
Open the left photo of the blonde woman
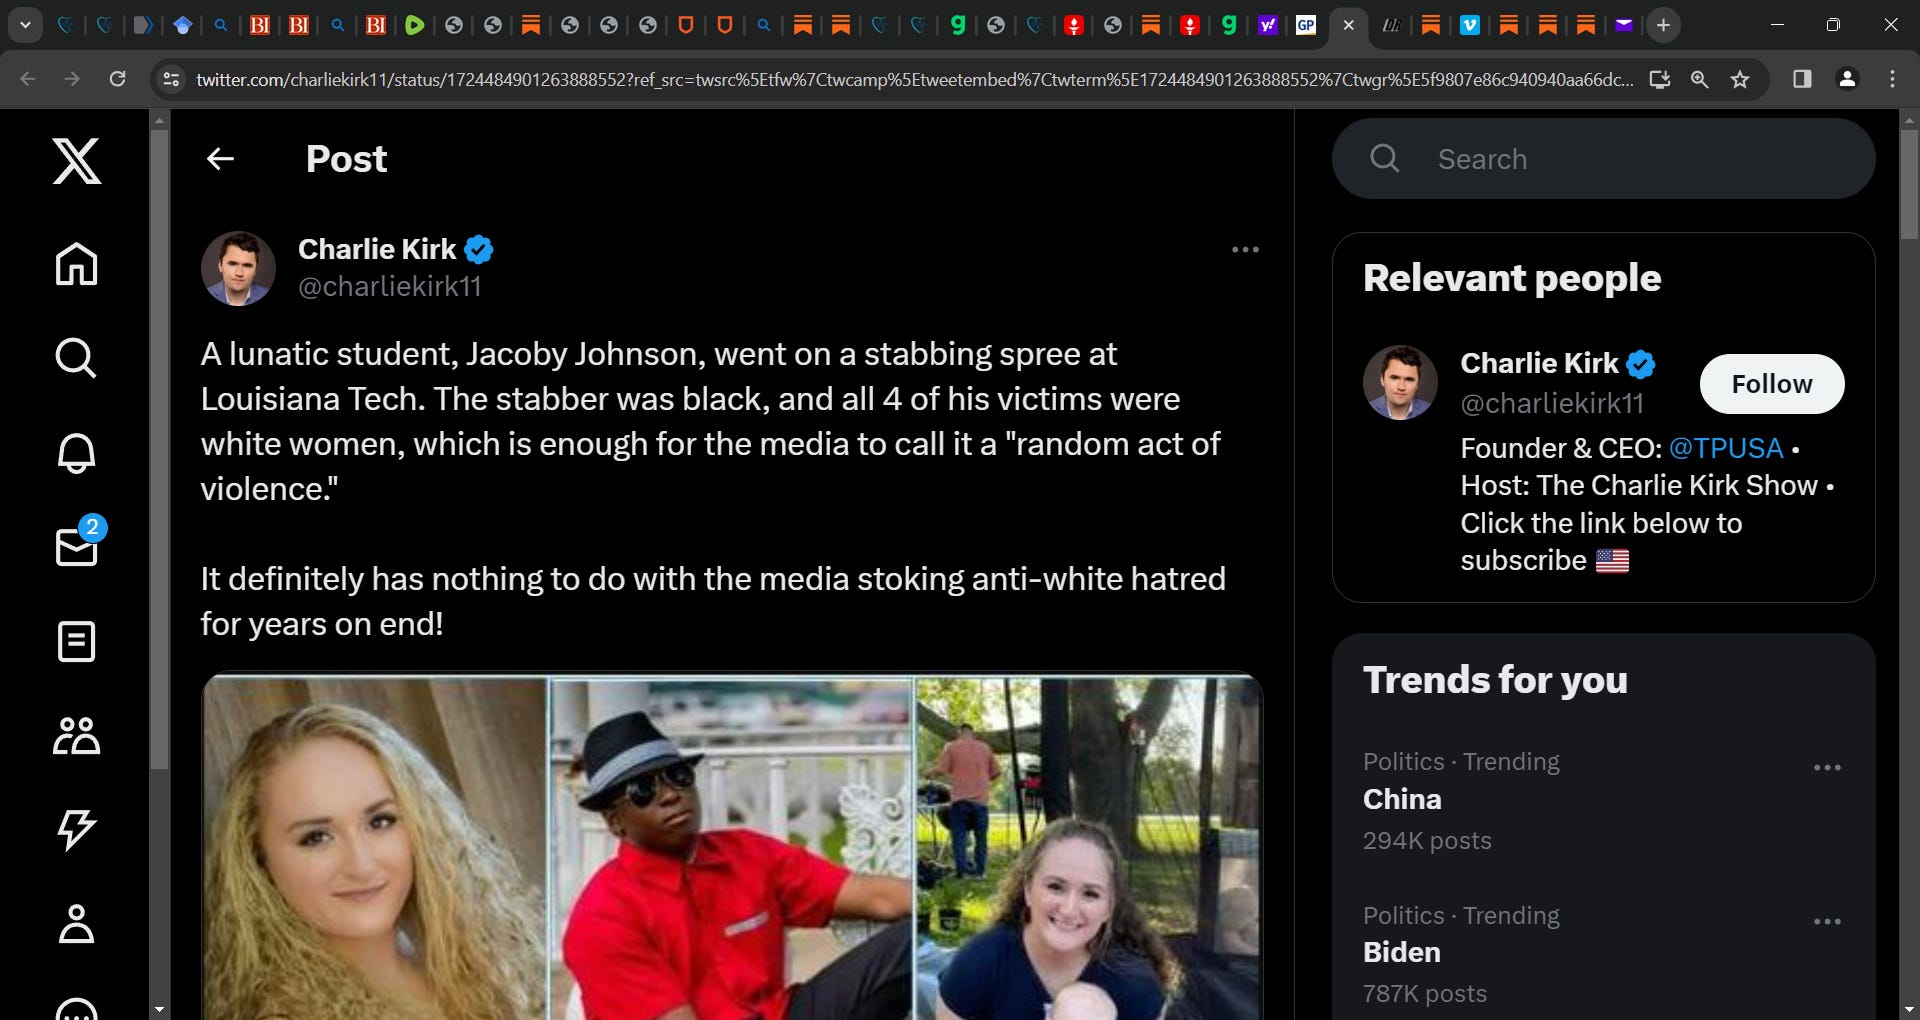(x=375, y=848)
